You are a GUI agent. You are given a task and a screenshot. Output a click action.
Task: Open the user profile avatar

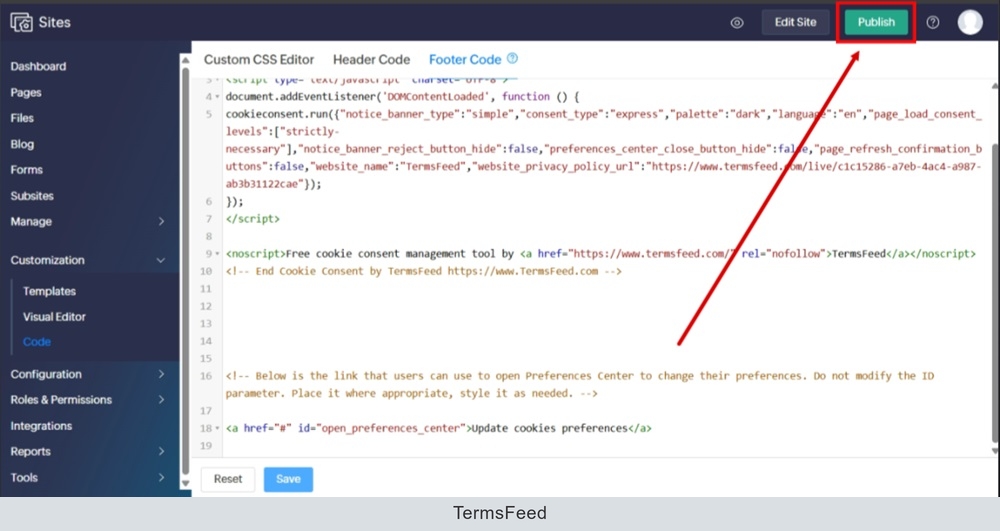click(969, 22)
